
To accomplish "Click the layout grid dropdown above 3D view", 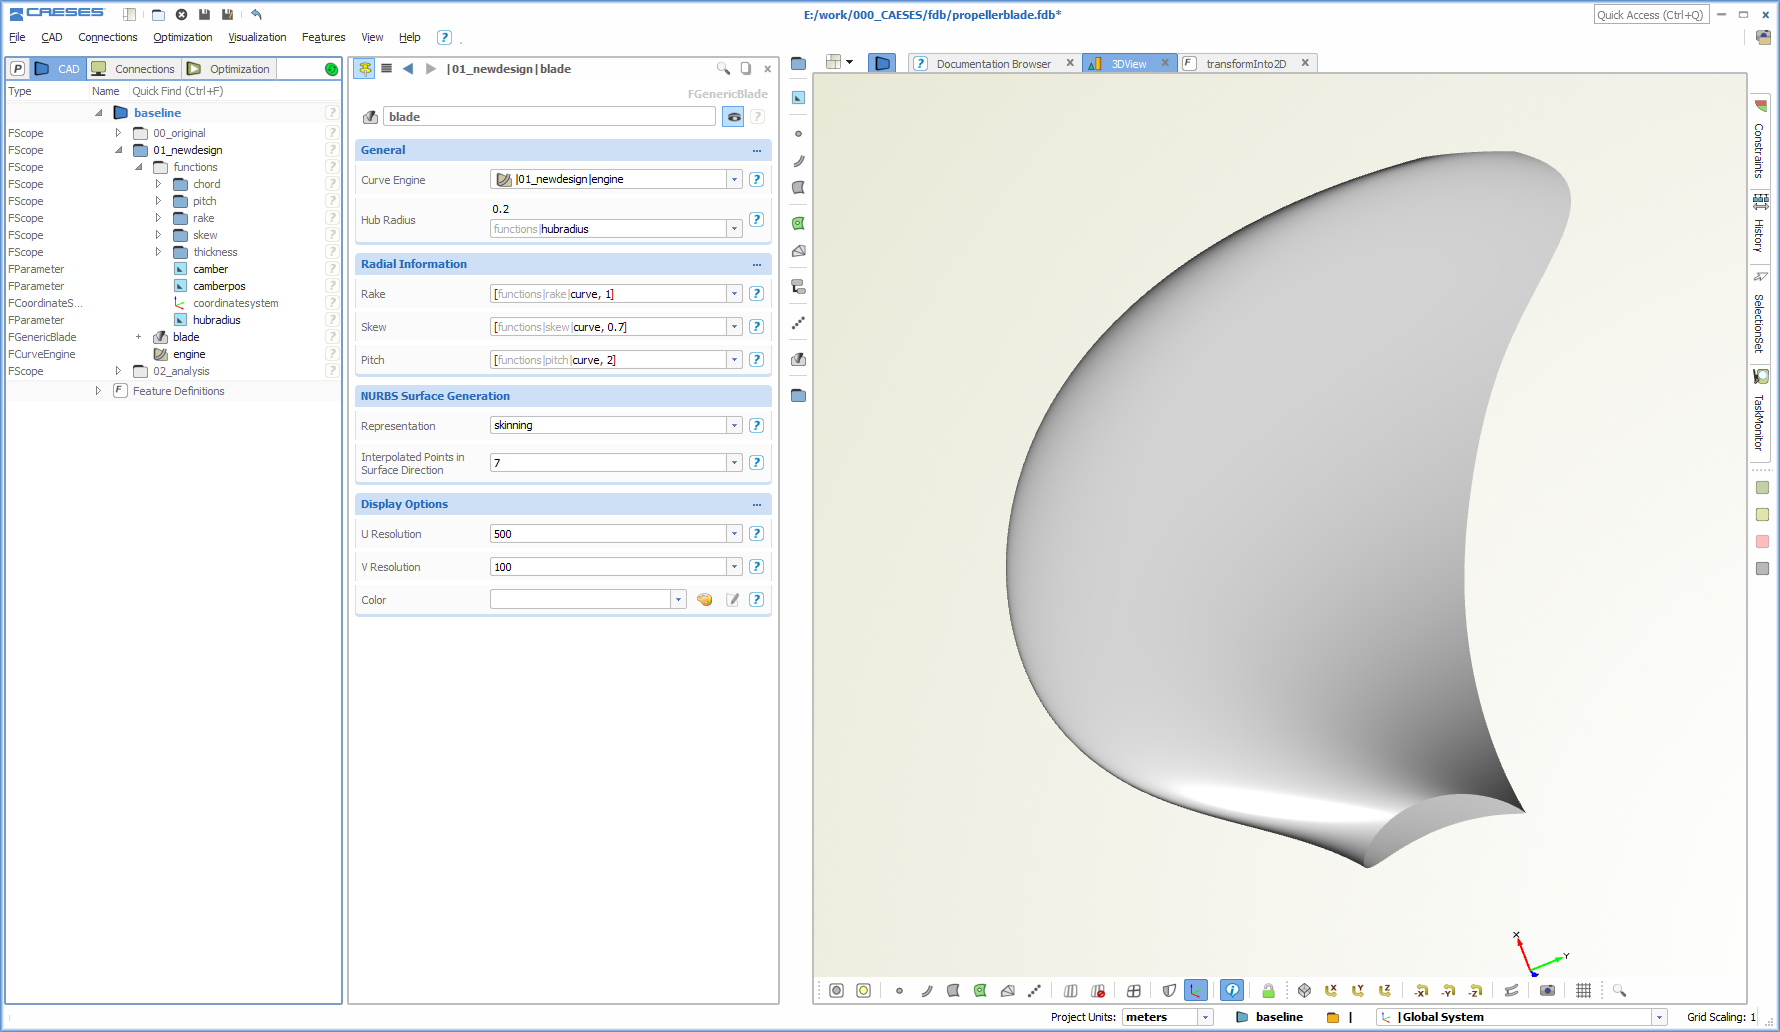I will pyautogui.click(x=839, y=62).
